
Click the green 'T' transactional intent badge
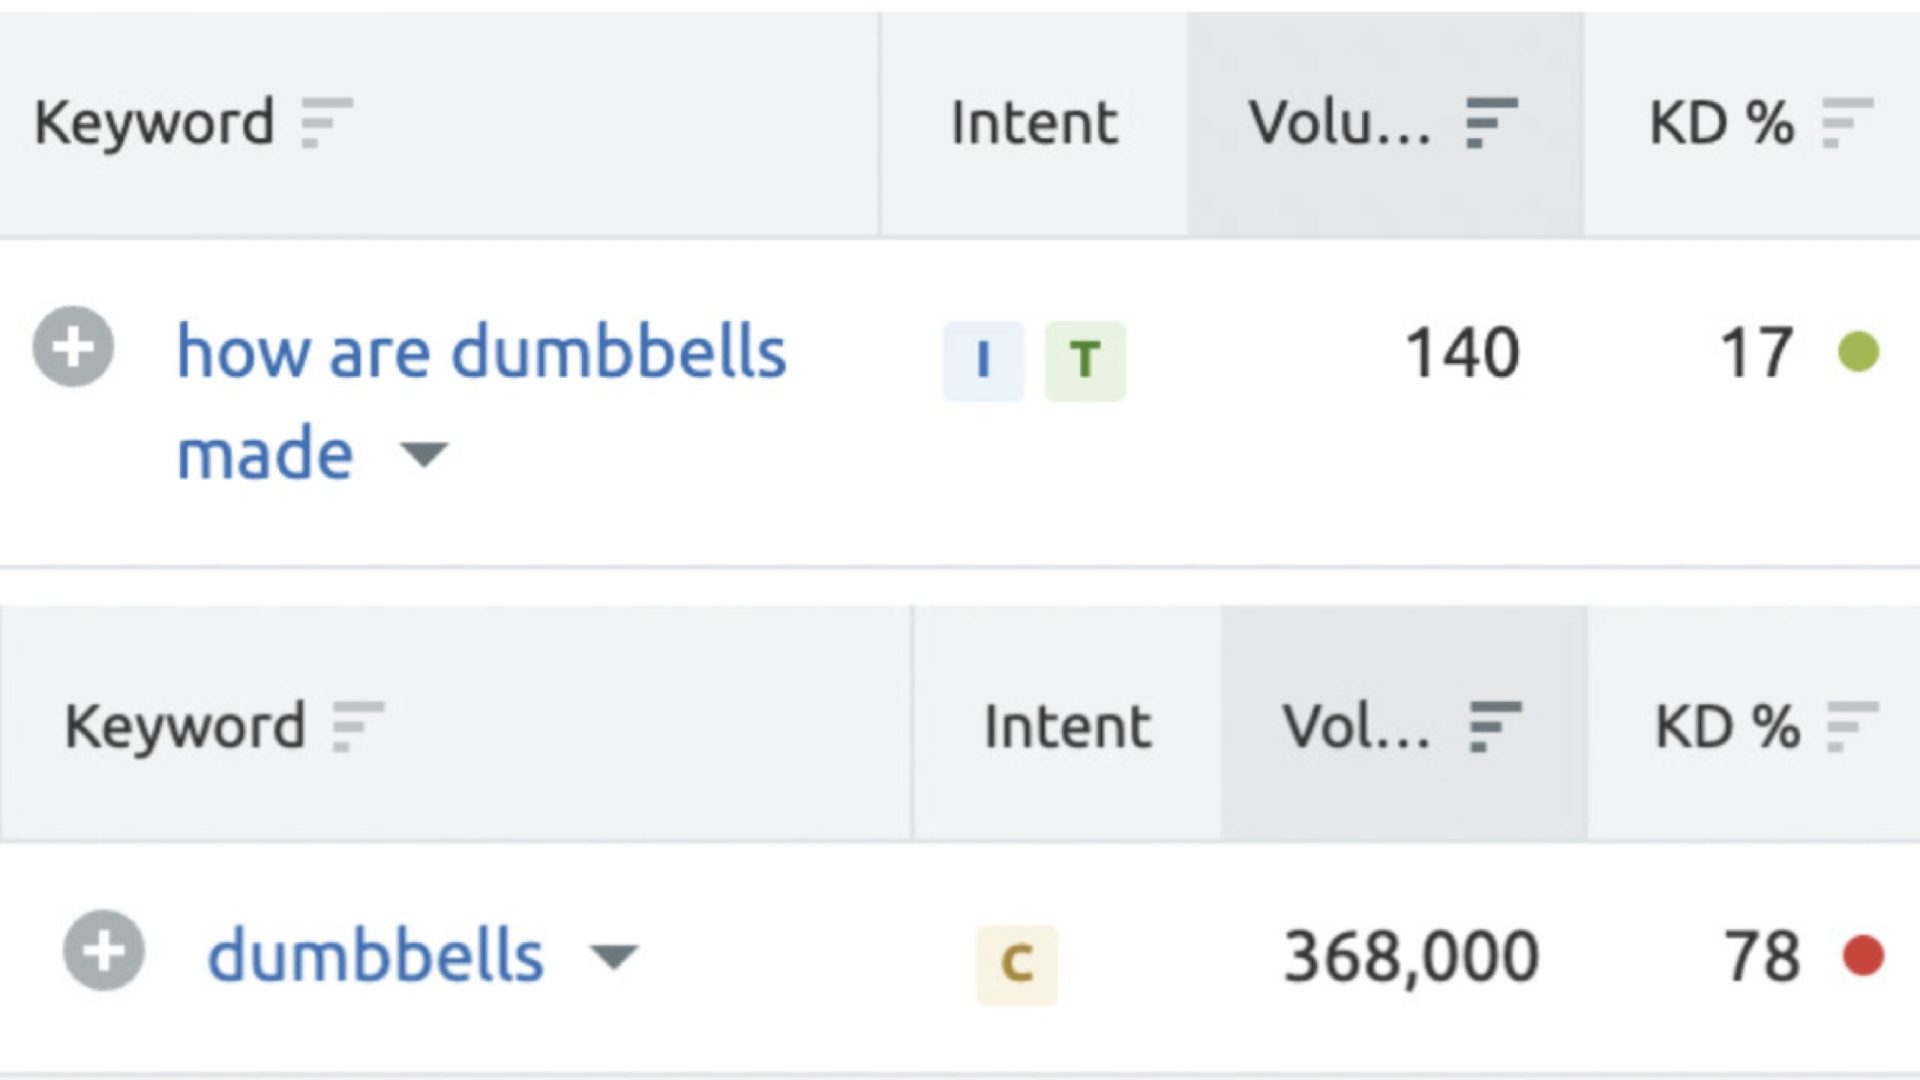click(x=1085, y=360)
